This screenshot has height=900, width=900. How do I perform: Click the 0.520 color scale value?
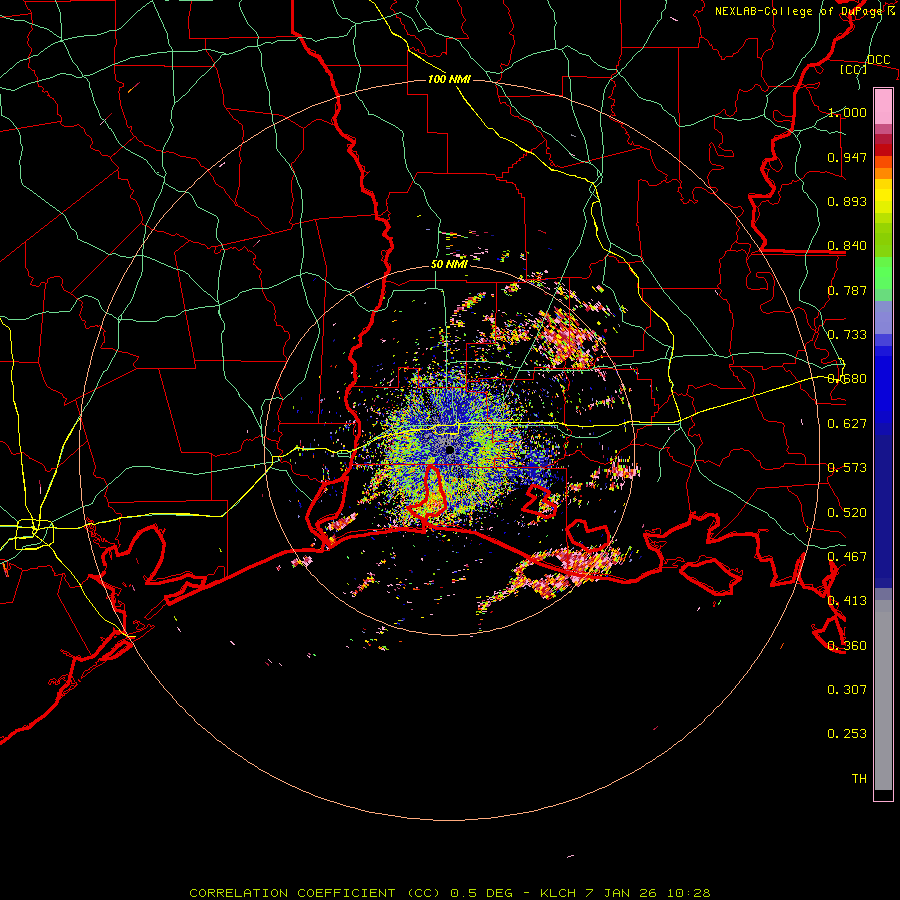tap(847, 513)
